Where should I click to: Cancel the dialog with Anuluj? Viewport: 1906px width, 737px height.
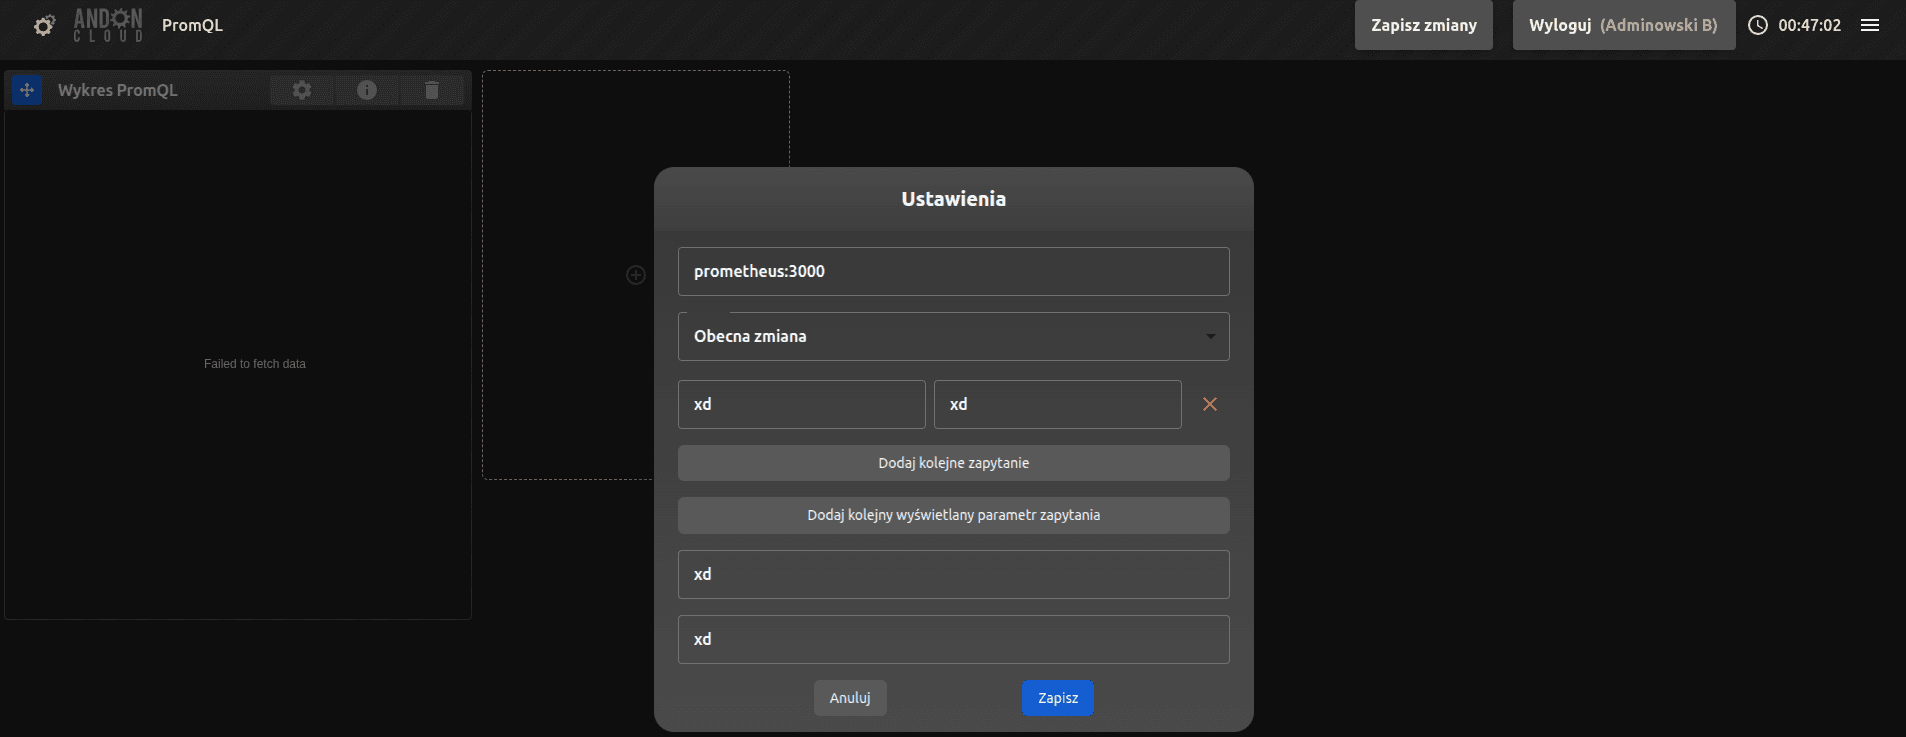tap(849, 698)
